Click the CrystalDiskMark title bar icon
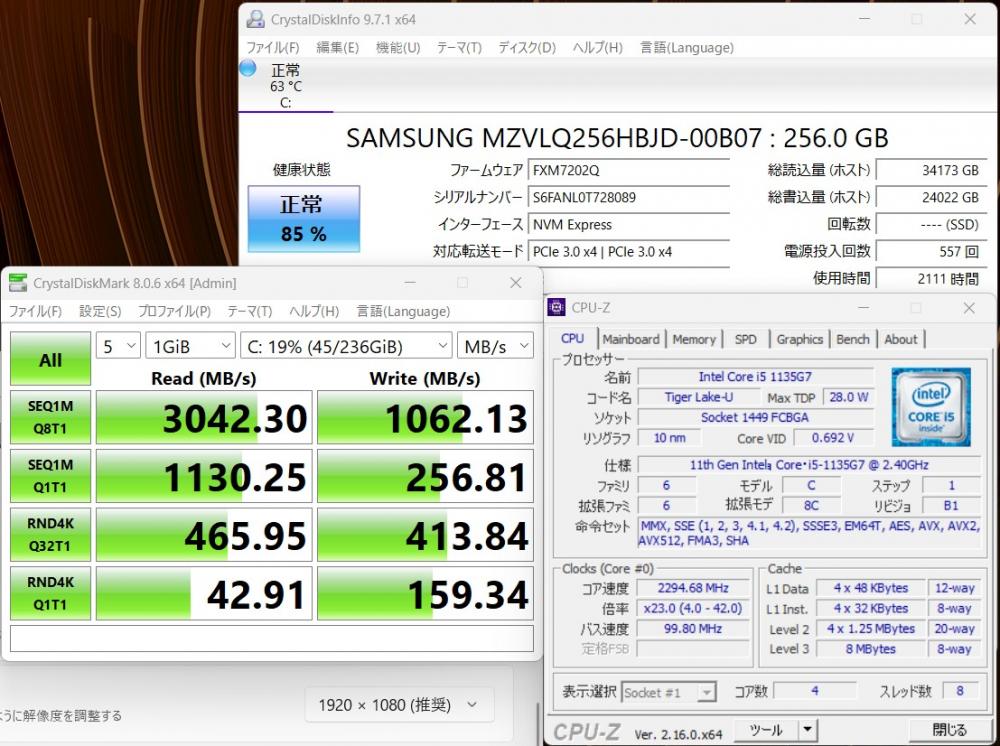 [x=19, y=283]
